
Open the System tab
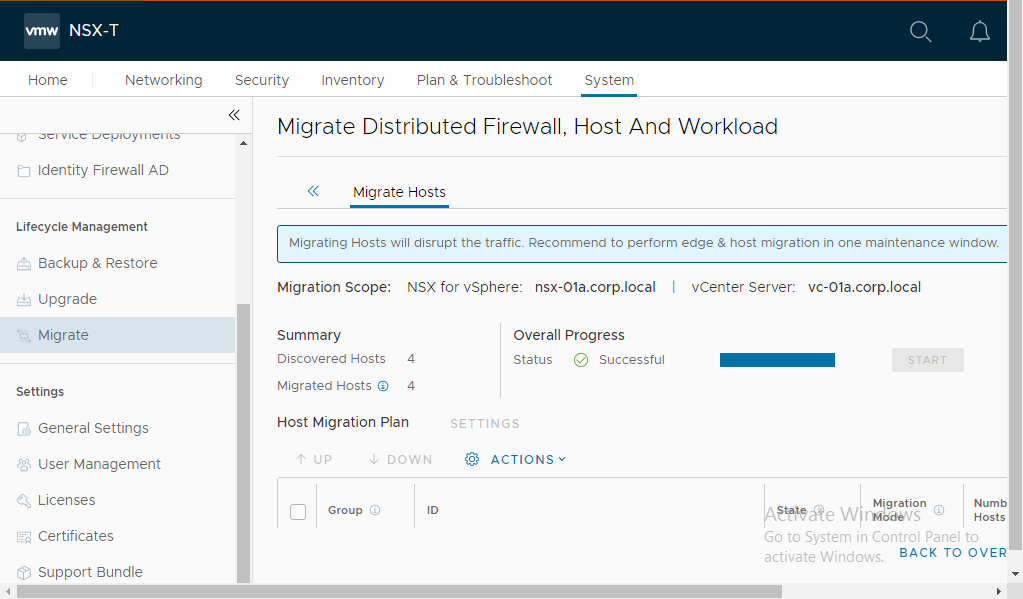coord(609,80)
